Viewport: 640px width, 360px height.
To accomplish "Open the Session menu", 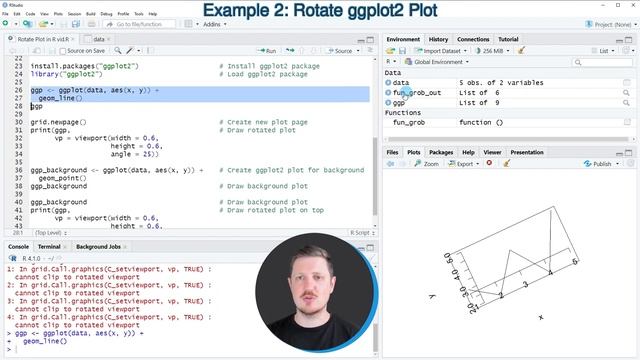I will pyautogui.click(x=74, y=14).
